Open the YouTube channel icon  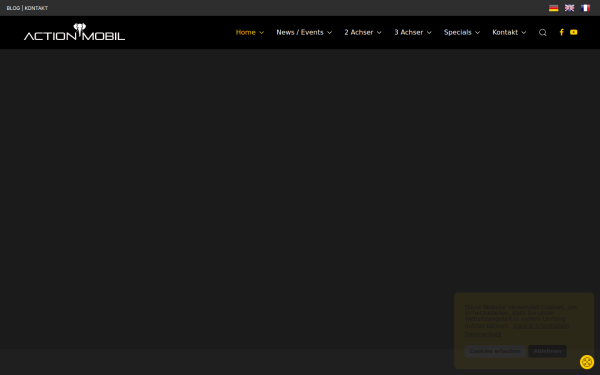point(574,32)
